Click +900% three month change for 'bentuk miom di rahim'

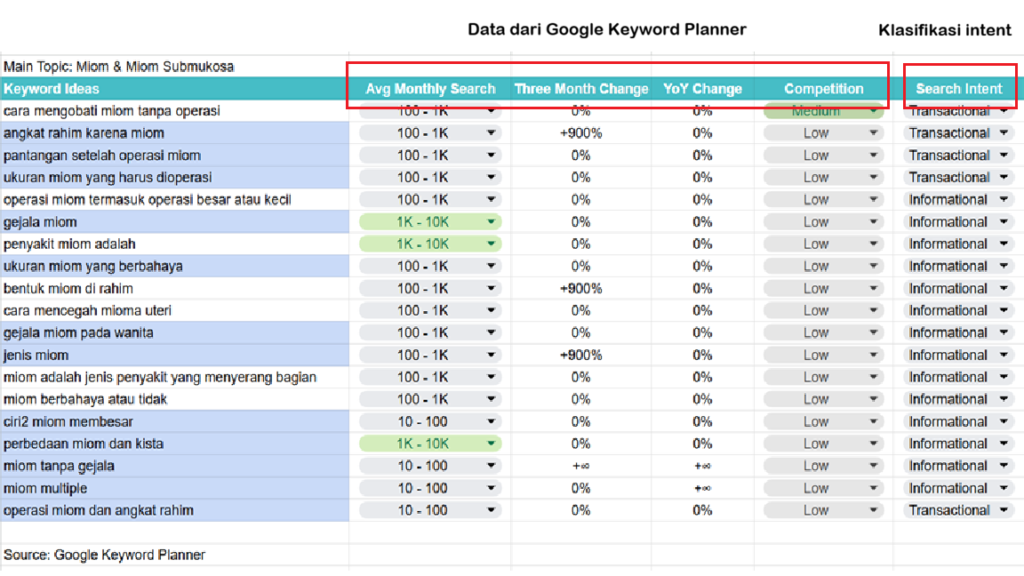coord(581,289)
